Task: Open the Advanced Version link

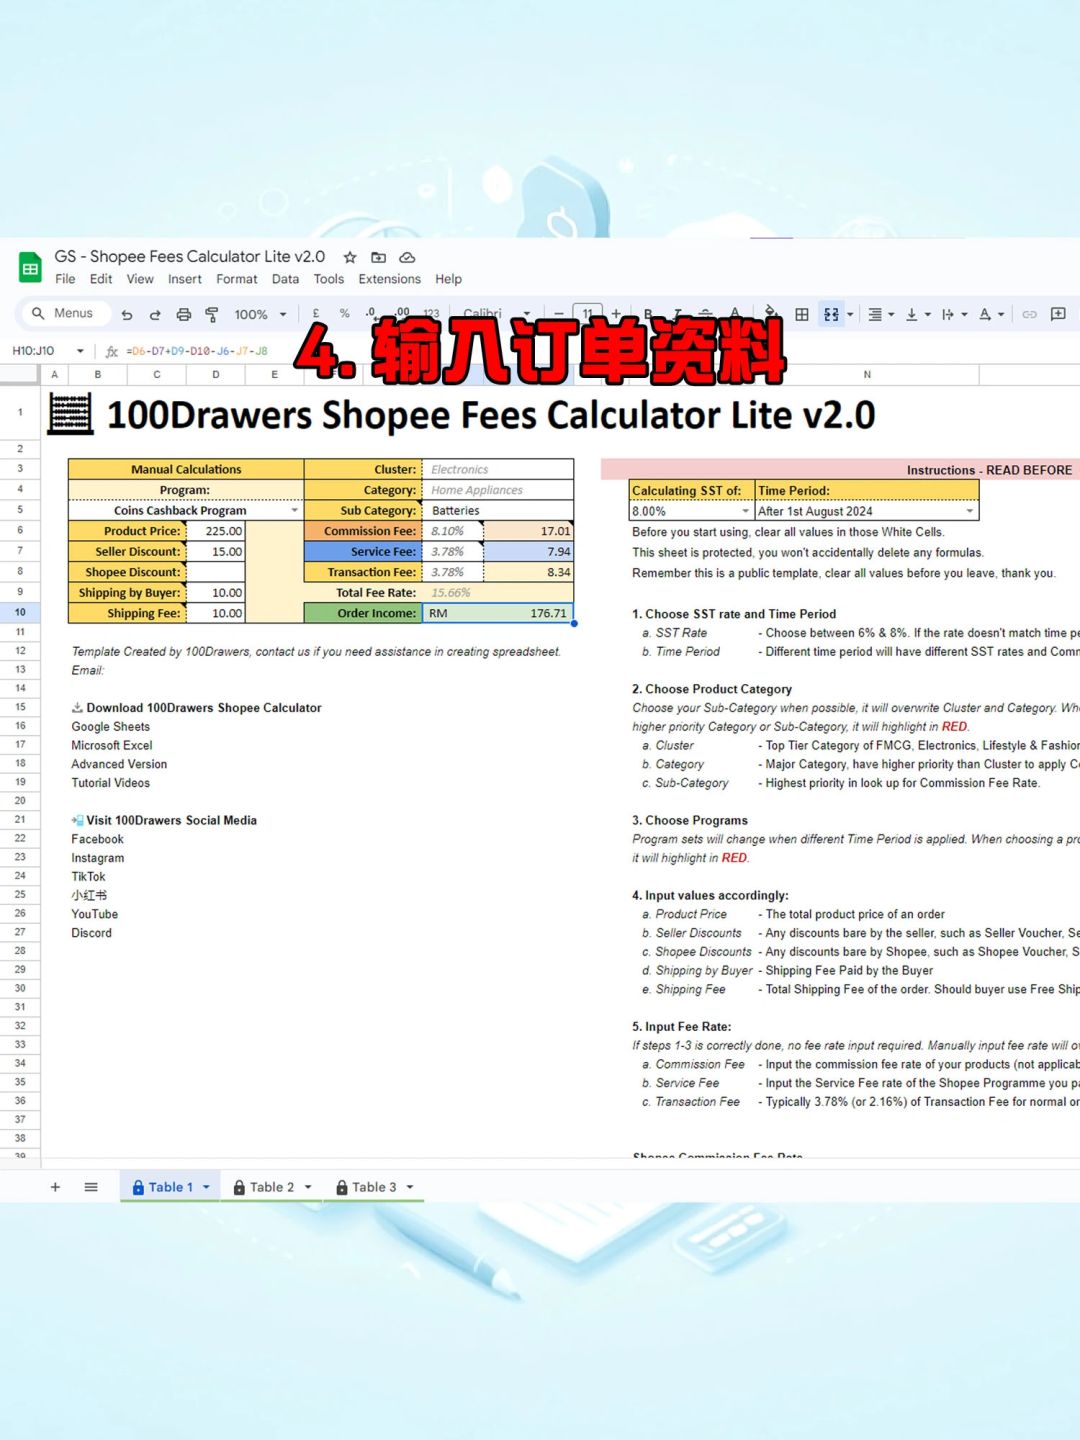Action: click(x=119, y=764)
